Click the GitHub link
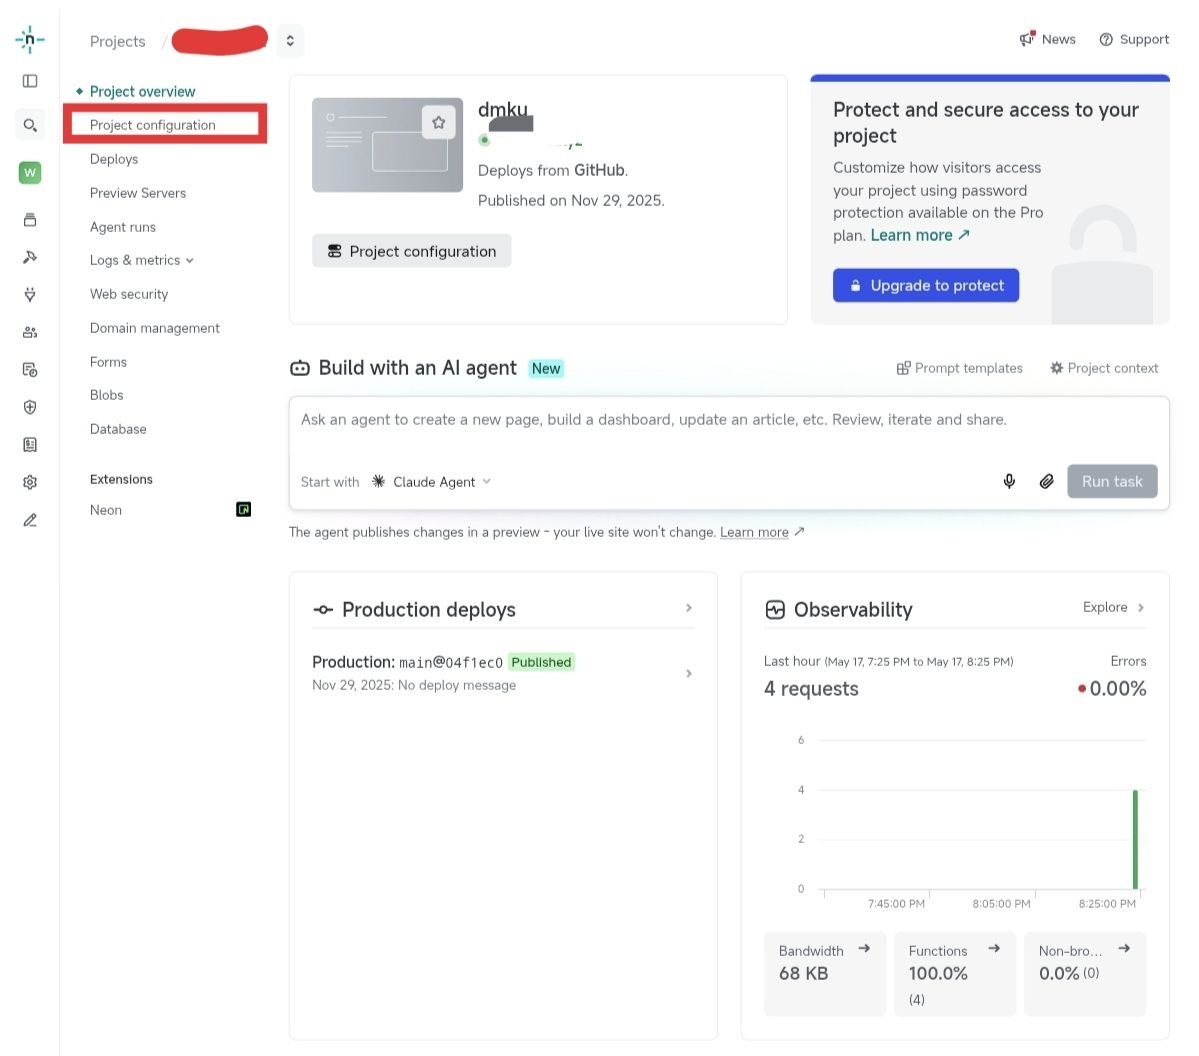This screenshot has width=1199, height=1056. (600, 171)
